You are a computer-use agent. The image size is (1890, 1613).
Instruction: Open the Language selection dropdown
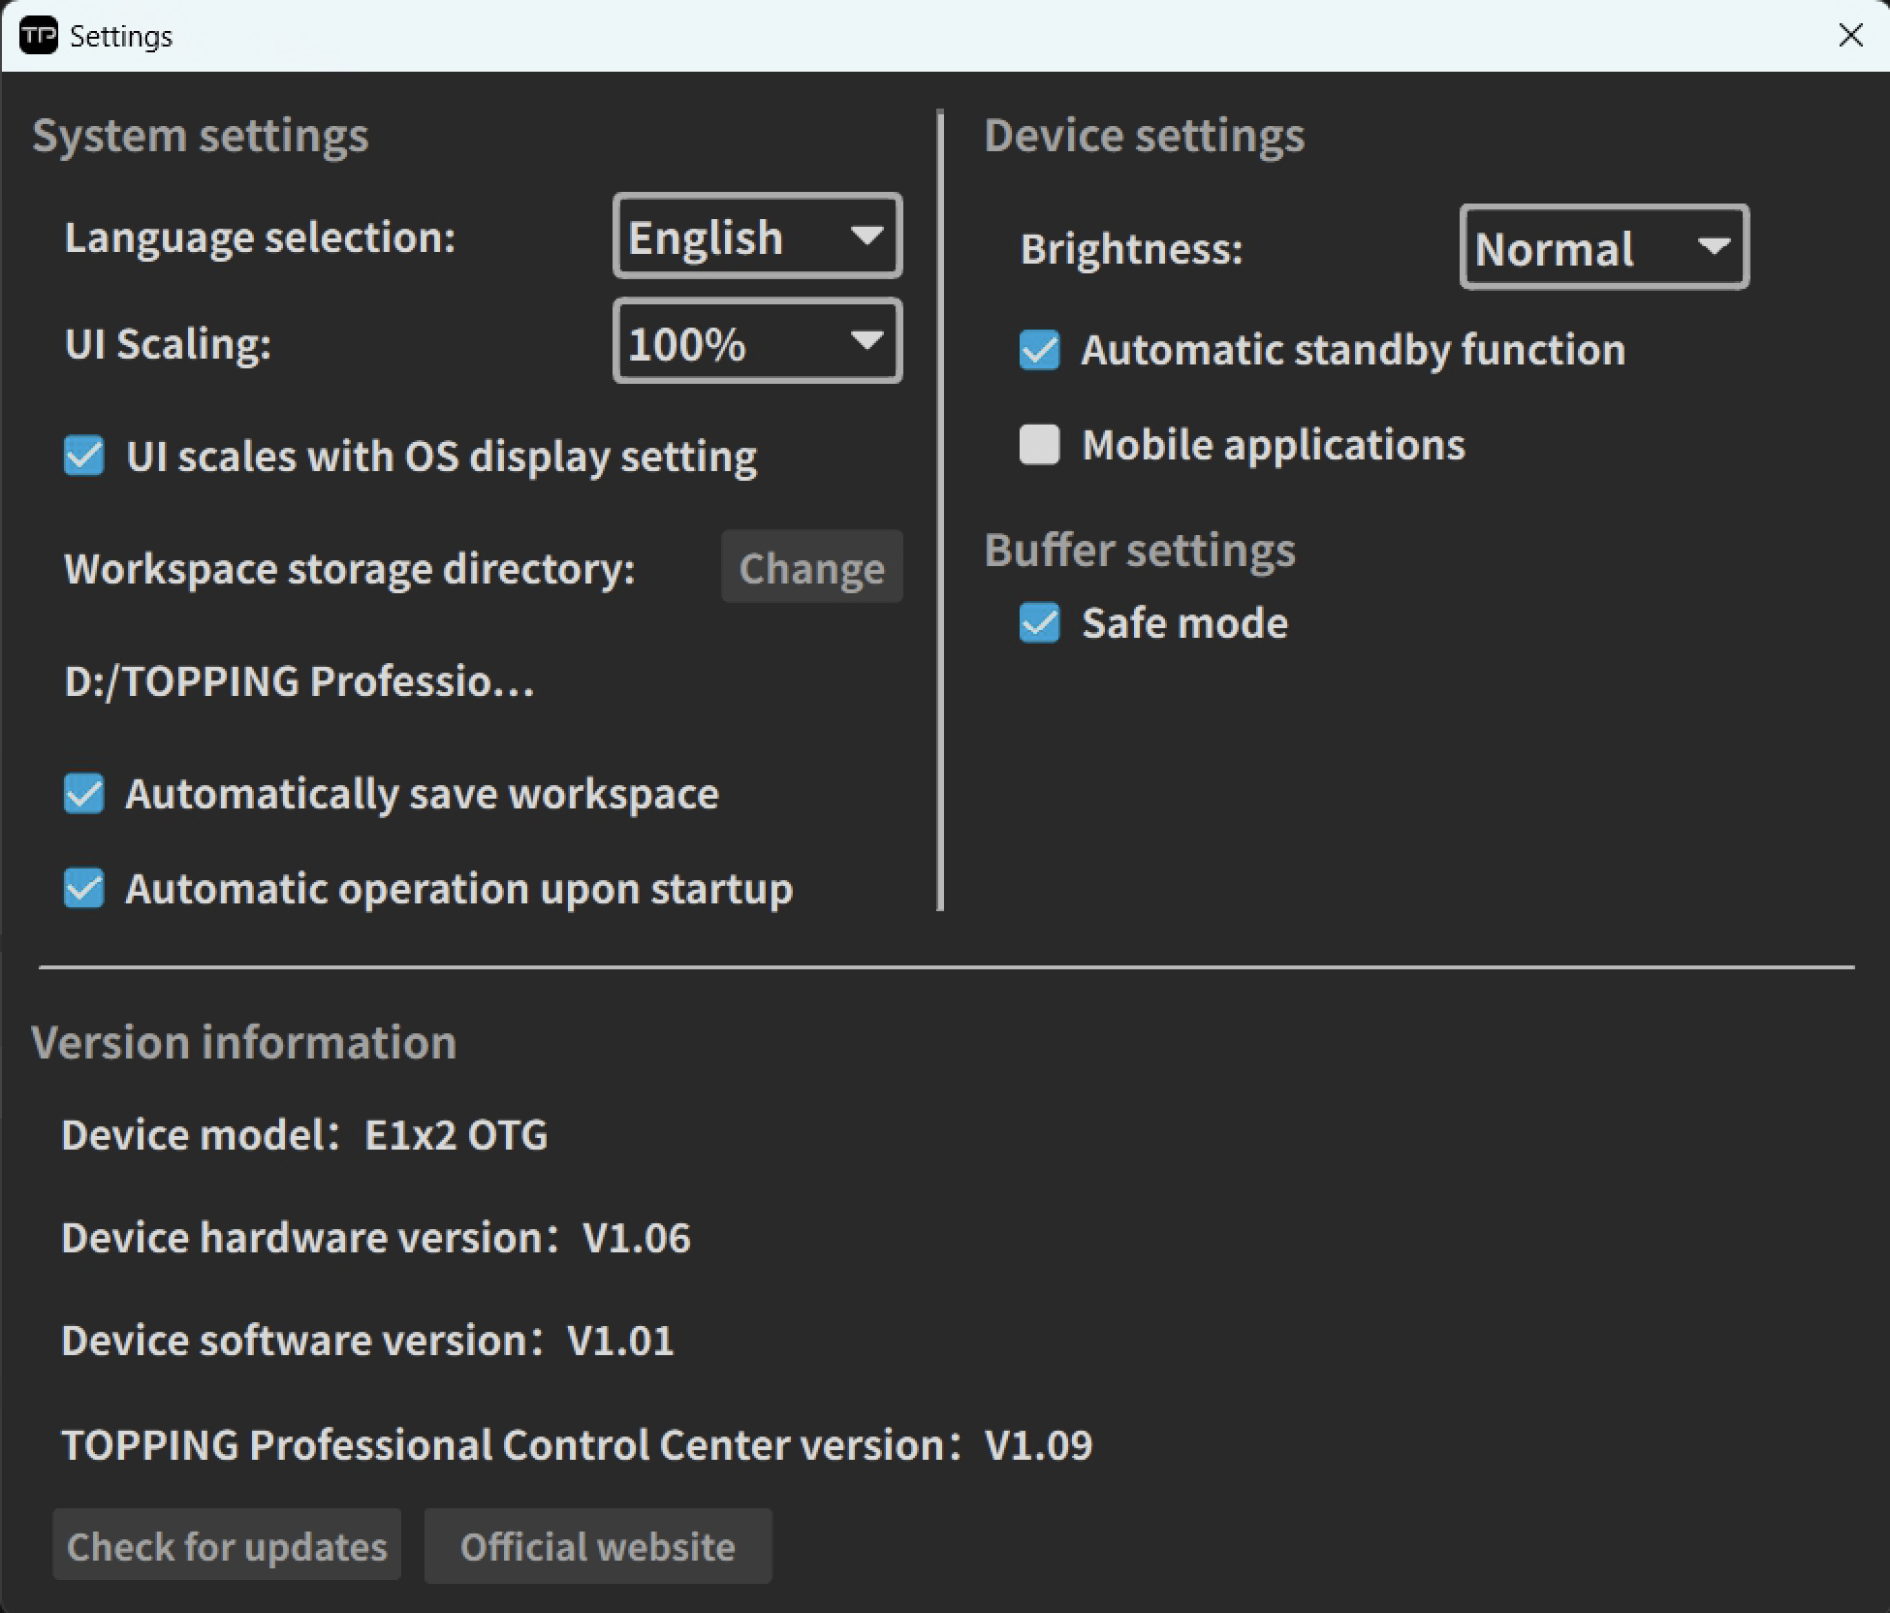(757, 237)
